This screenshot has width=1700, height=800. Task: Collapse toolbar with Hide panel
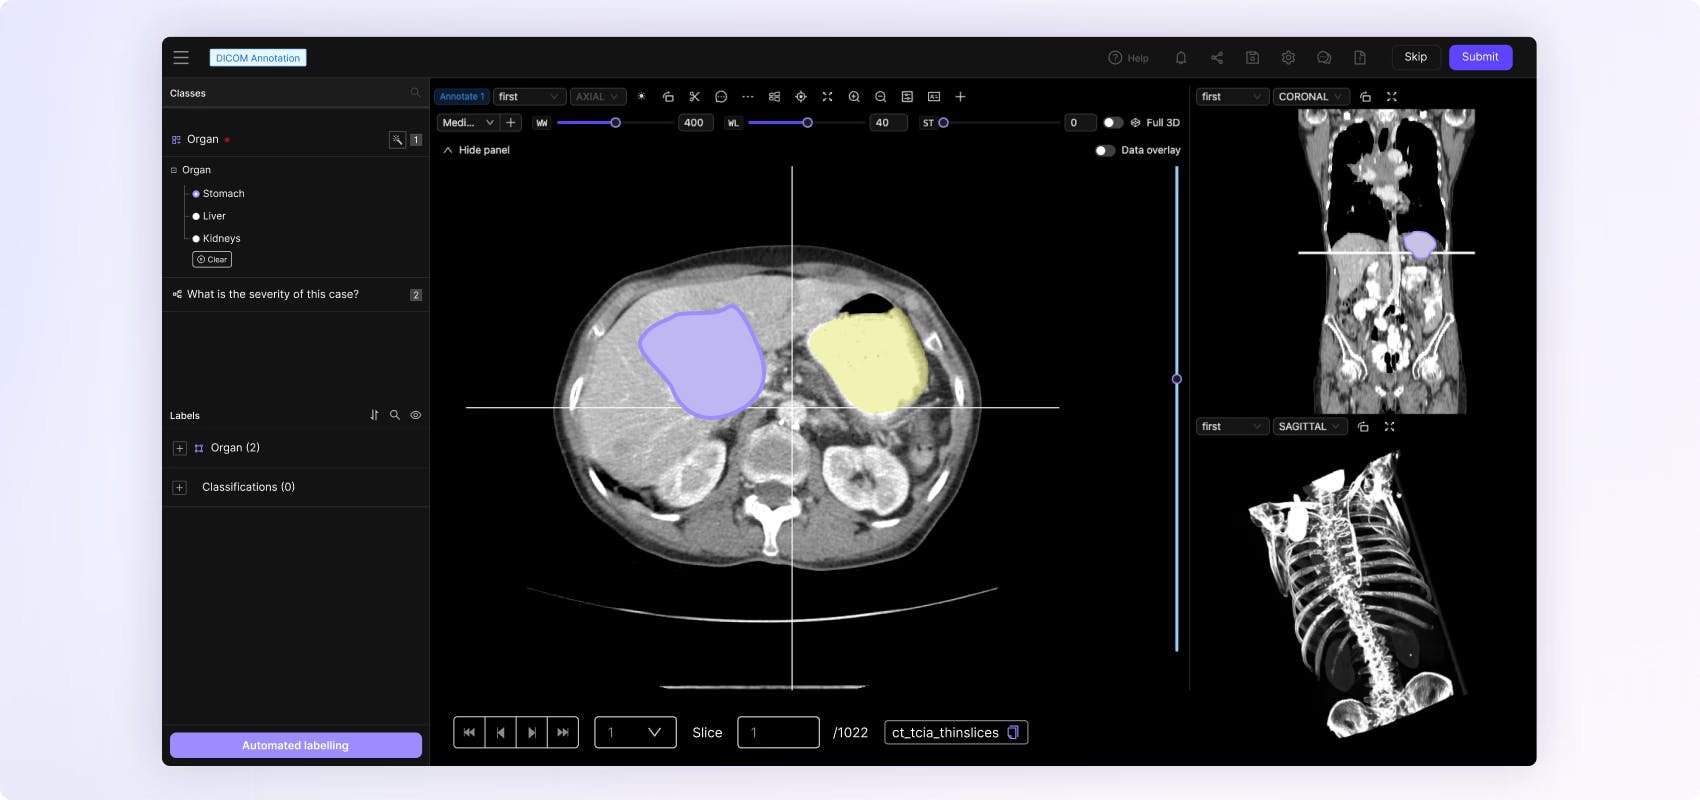[x=476, y=150]
